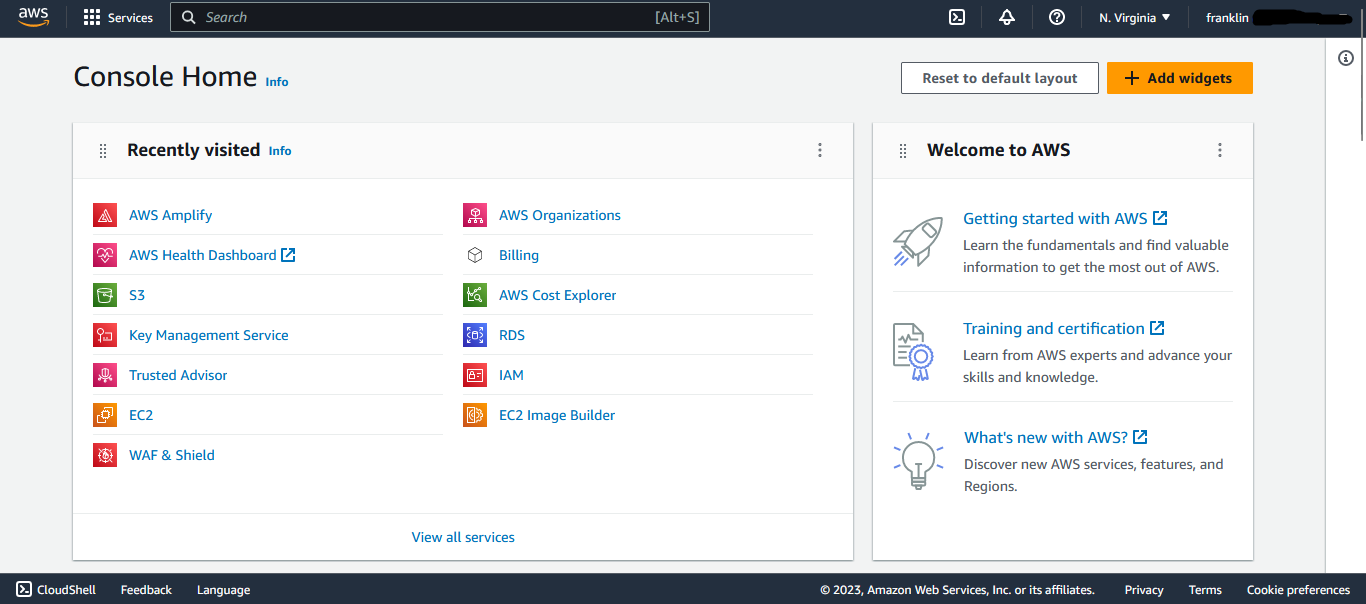Open the View all services link
The image size is (1366, 604).
tap(463, 537)
